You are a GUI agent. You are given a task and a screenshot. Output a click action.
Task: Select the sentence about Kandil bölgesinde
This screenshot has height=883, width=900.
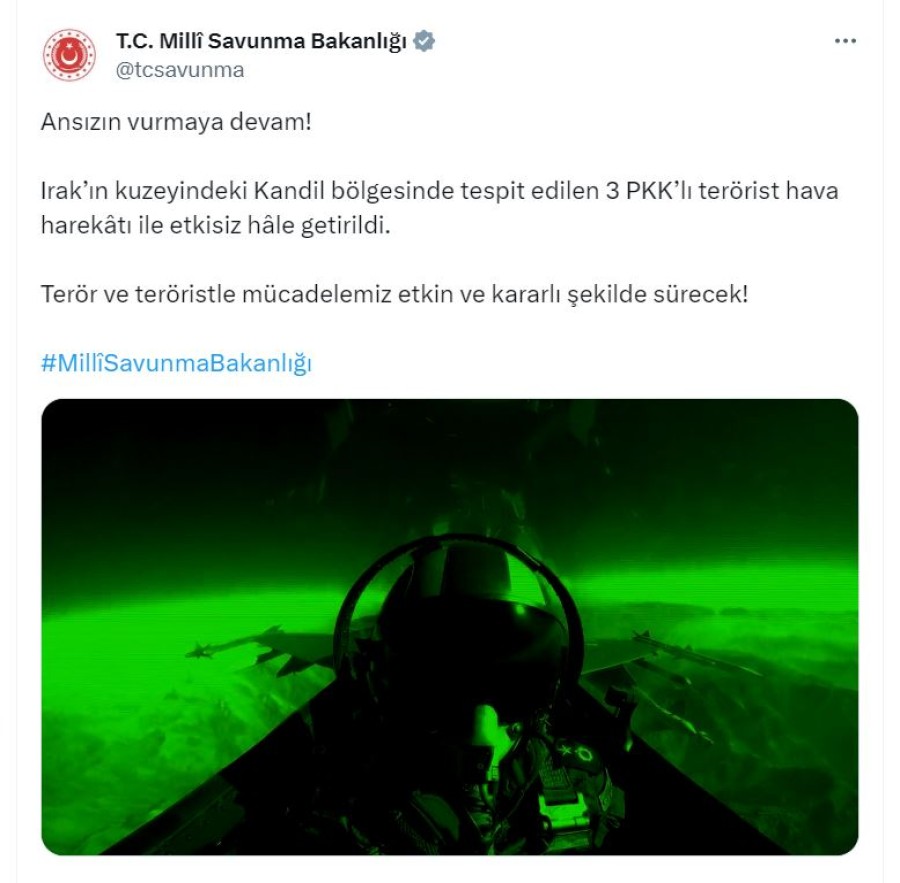click(x=439, y=208)
